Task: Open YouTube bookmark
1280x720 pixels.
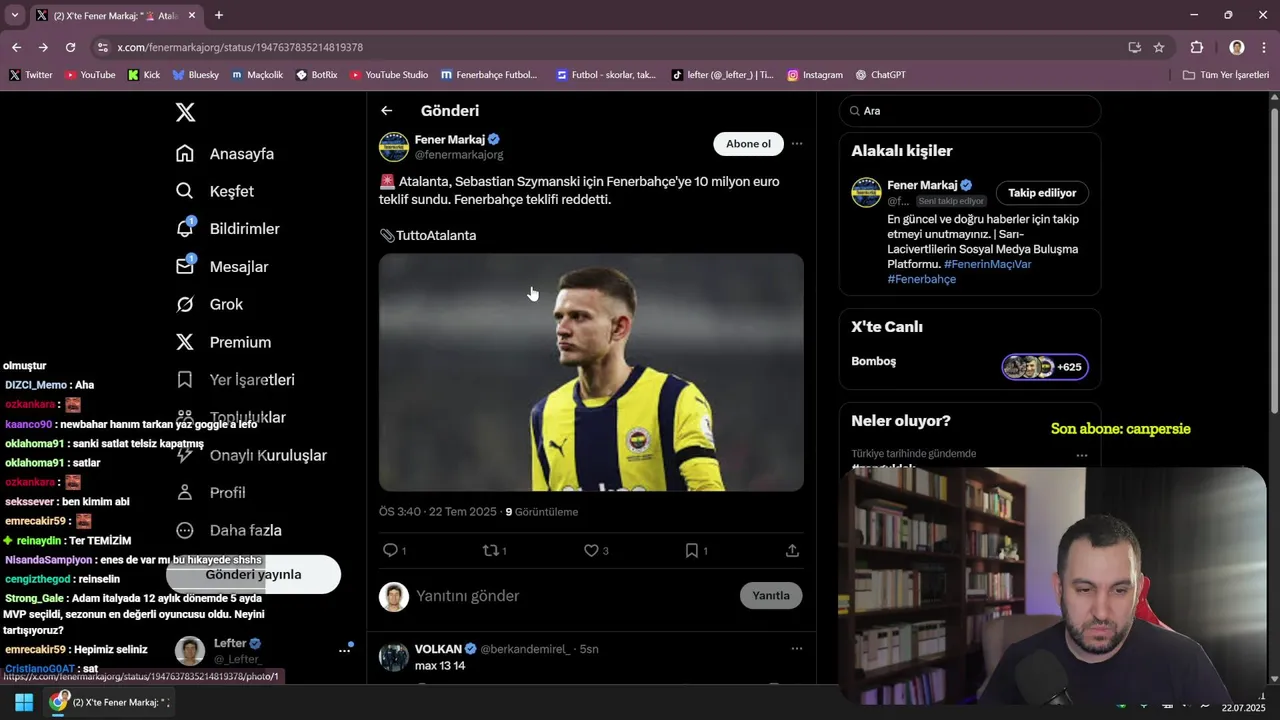Action: [x=90, y=75]
